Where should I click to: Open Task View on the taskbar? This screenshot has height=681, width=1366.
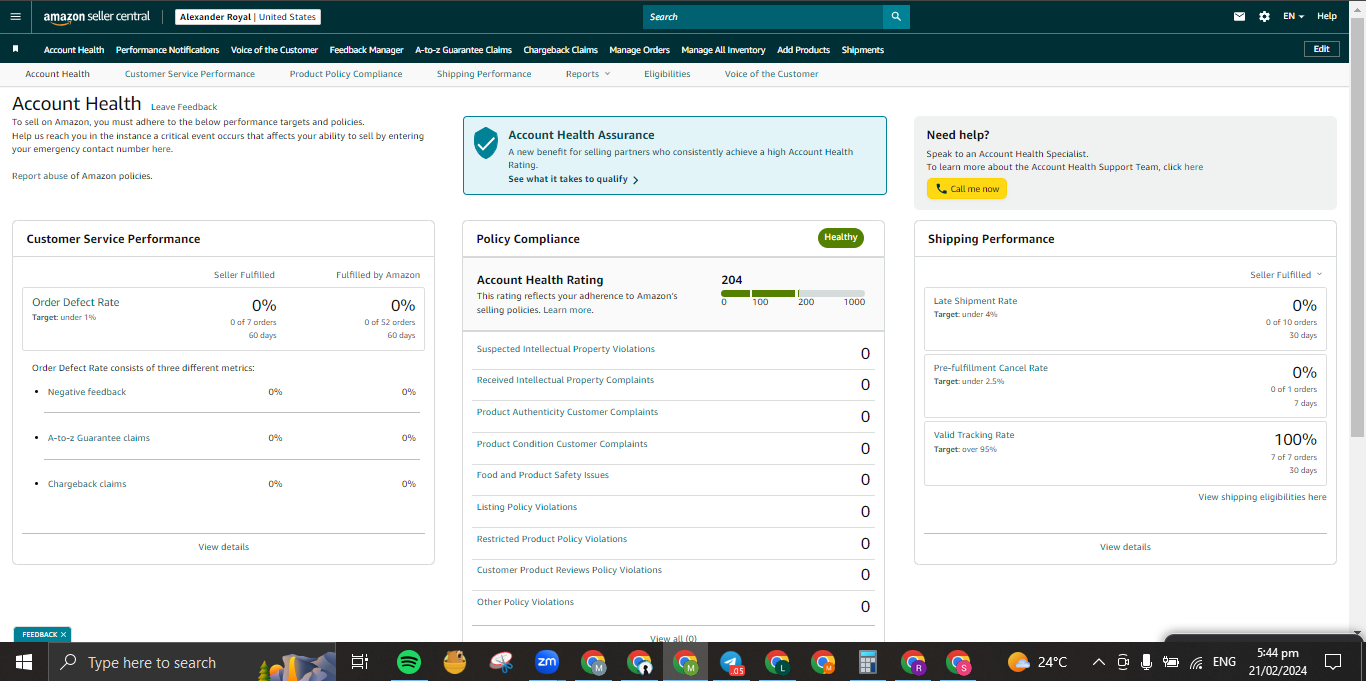pos(360,662)
